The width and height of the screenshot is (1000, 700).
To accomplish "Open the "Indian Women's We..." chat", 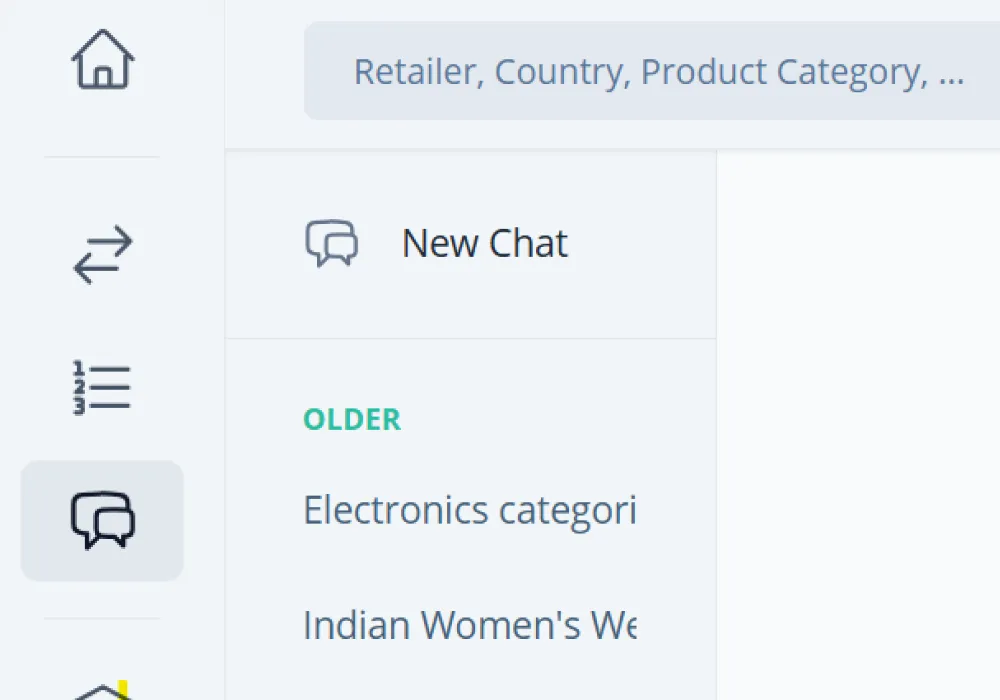I will (x=470, y=625).
